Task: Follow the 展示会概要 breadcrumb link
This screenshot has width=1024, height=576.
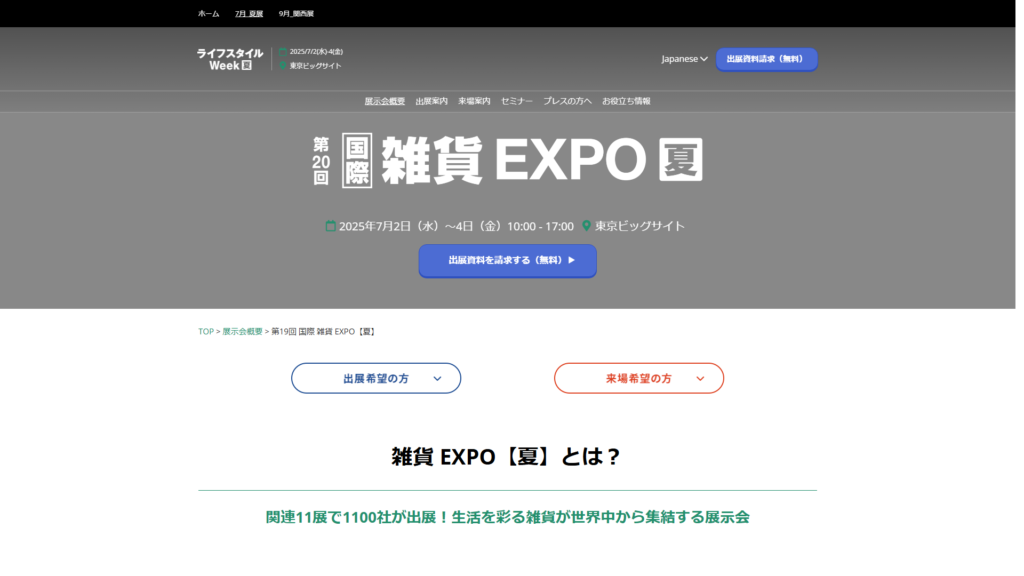Action: click(x=242, y=332)
